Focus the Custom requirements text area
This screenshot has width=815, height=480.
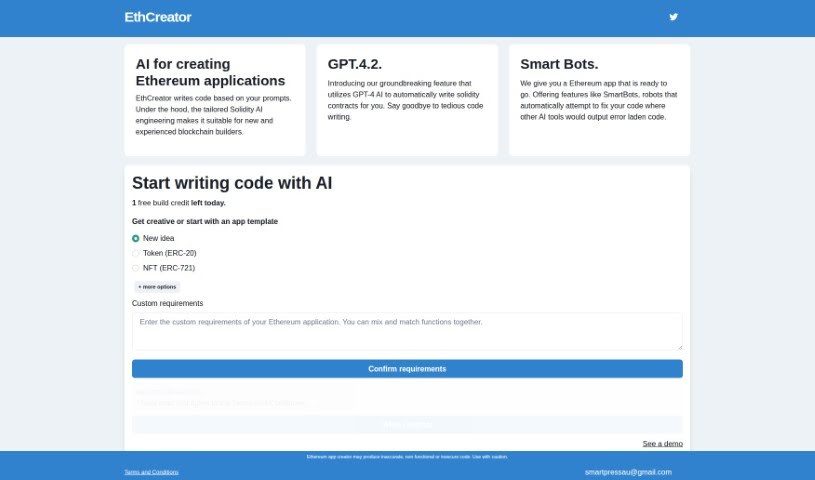coord(407,331)
